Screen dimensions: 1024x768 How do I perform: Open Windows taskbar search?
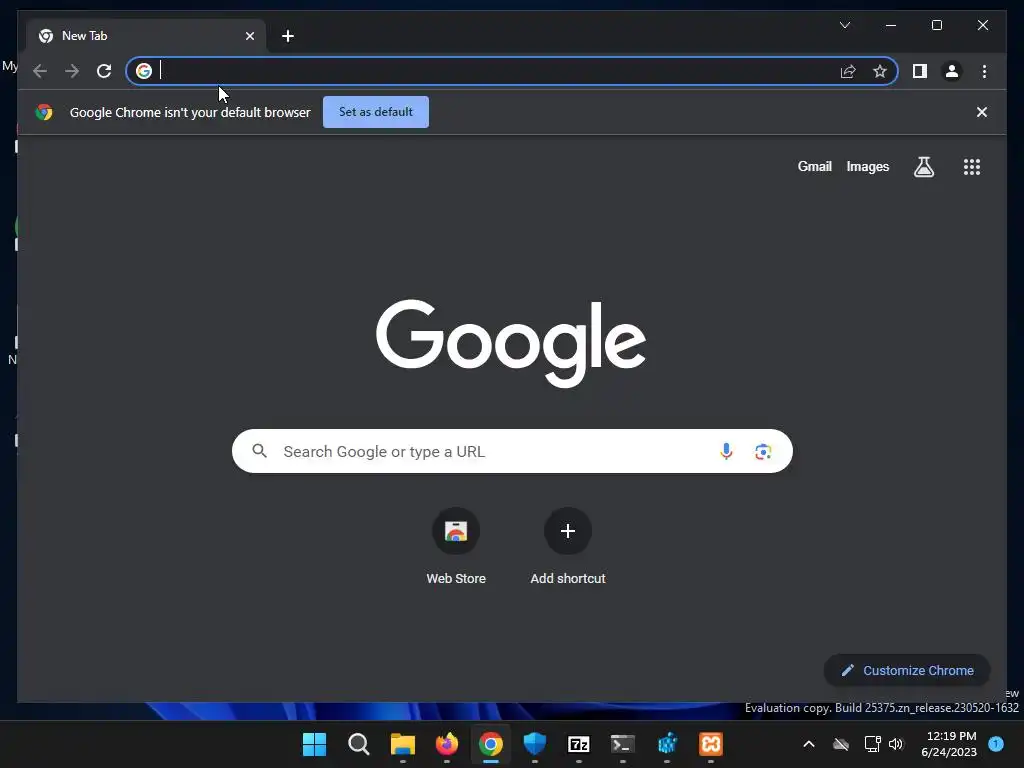tap(359, 744)
